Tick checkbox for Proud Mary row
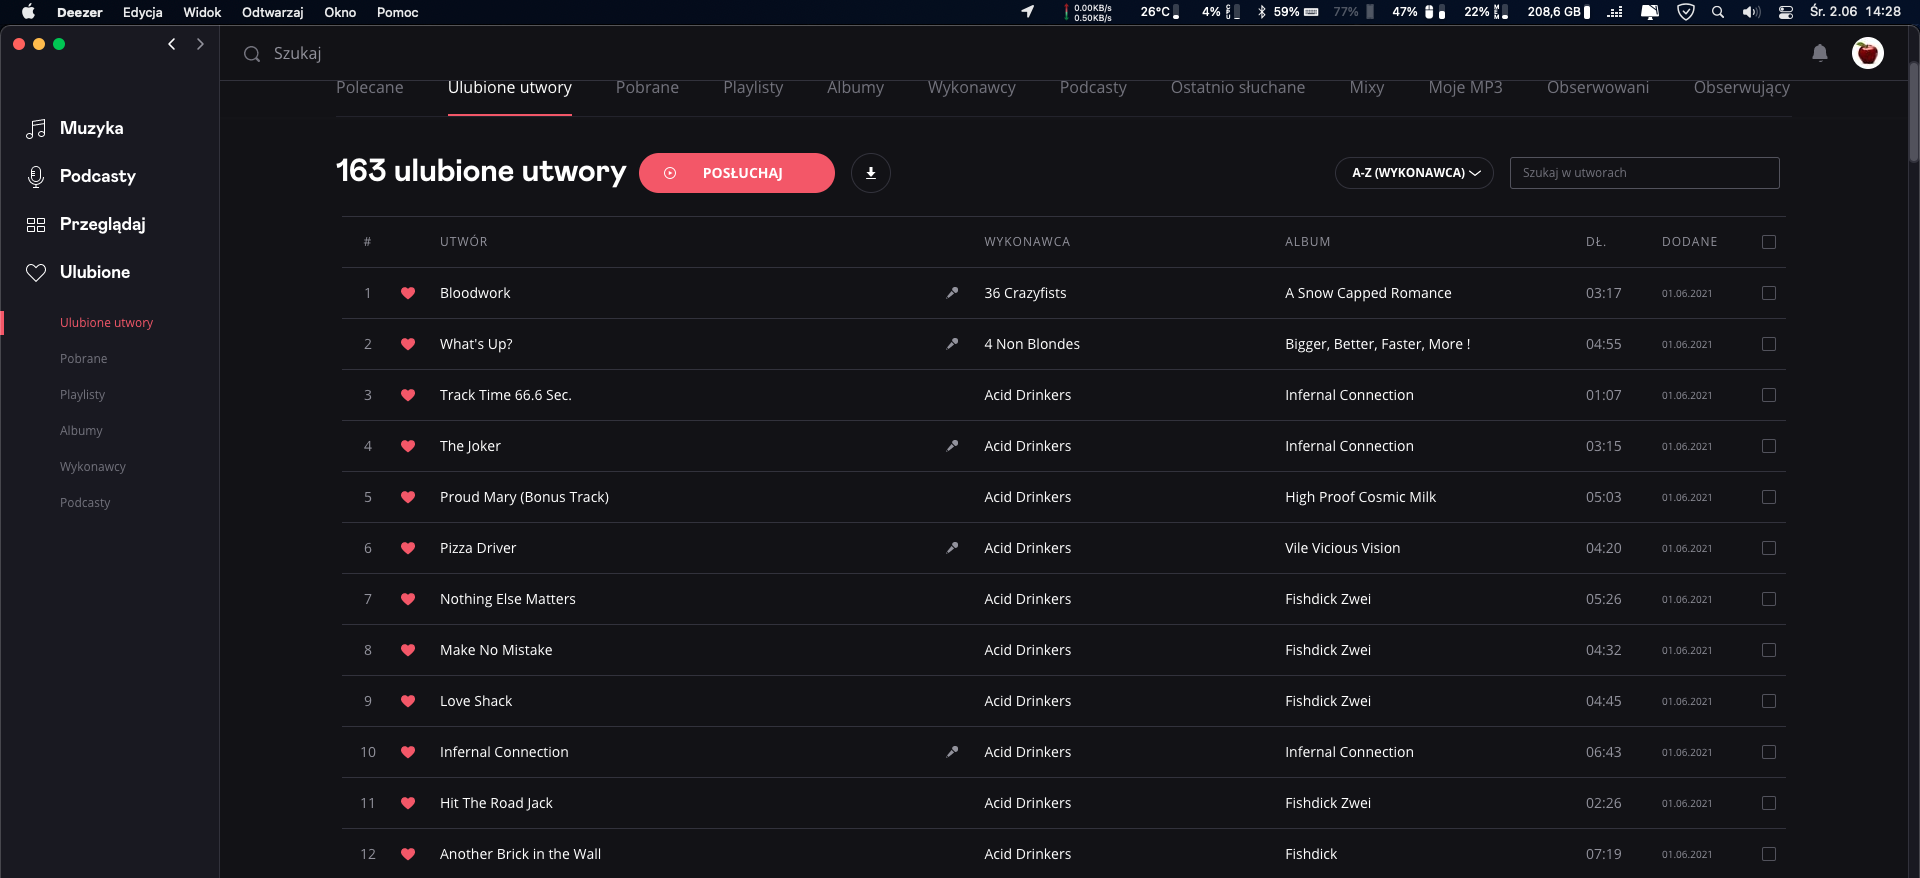This screenshot has height=878, width=1920. [1769, 497]
